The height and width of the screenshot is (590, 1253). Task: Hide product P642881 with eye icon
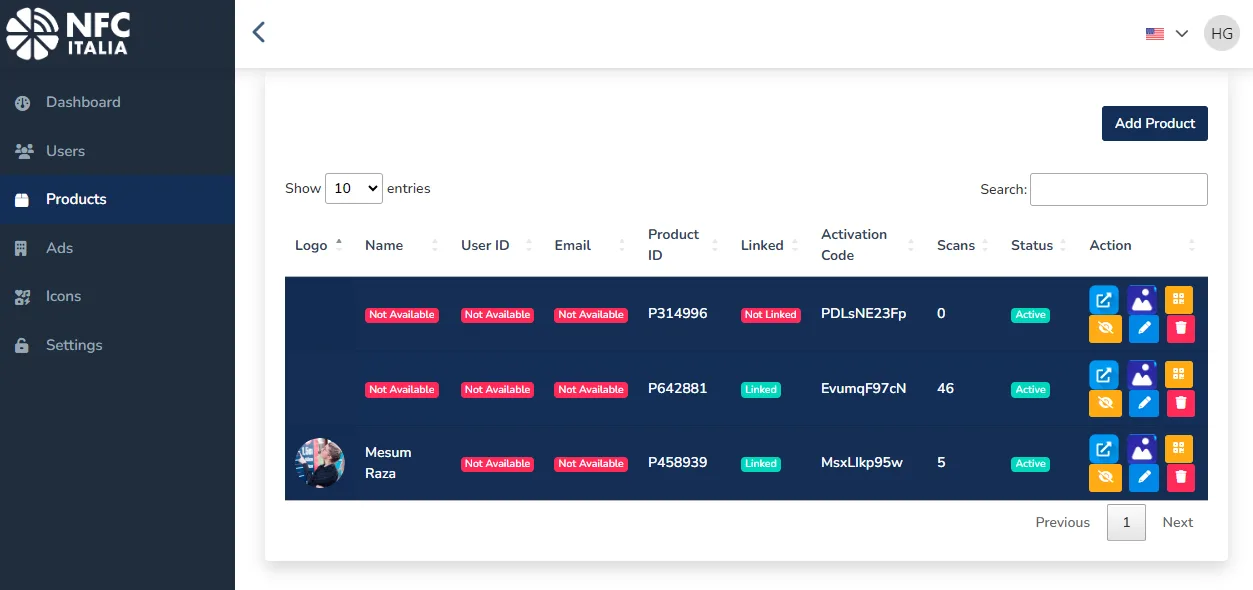coord(1104,403)
